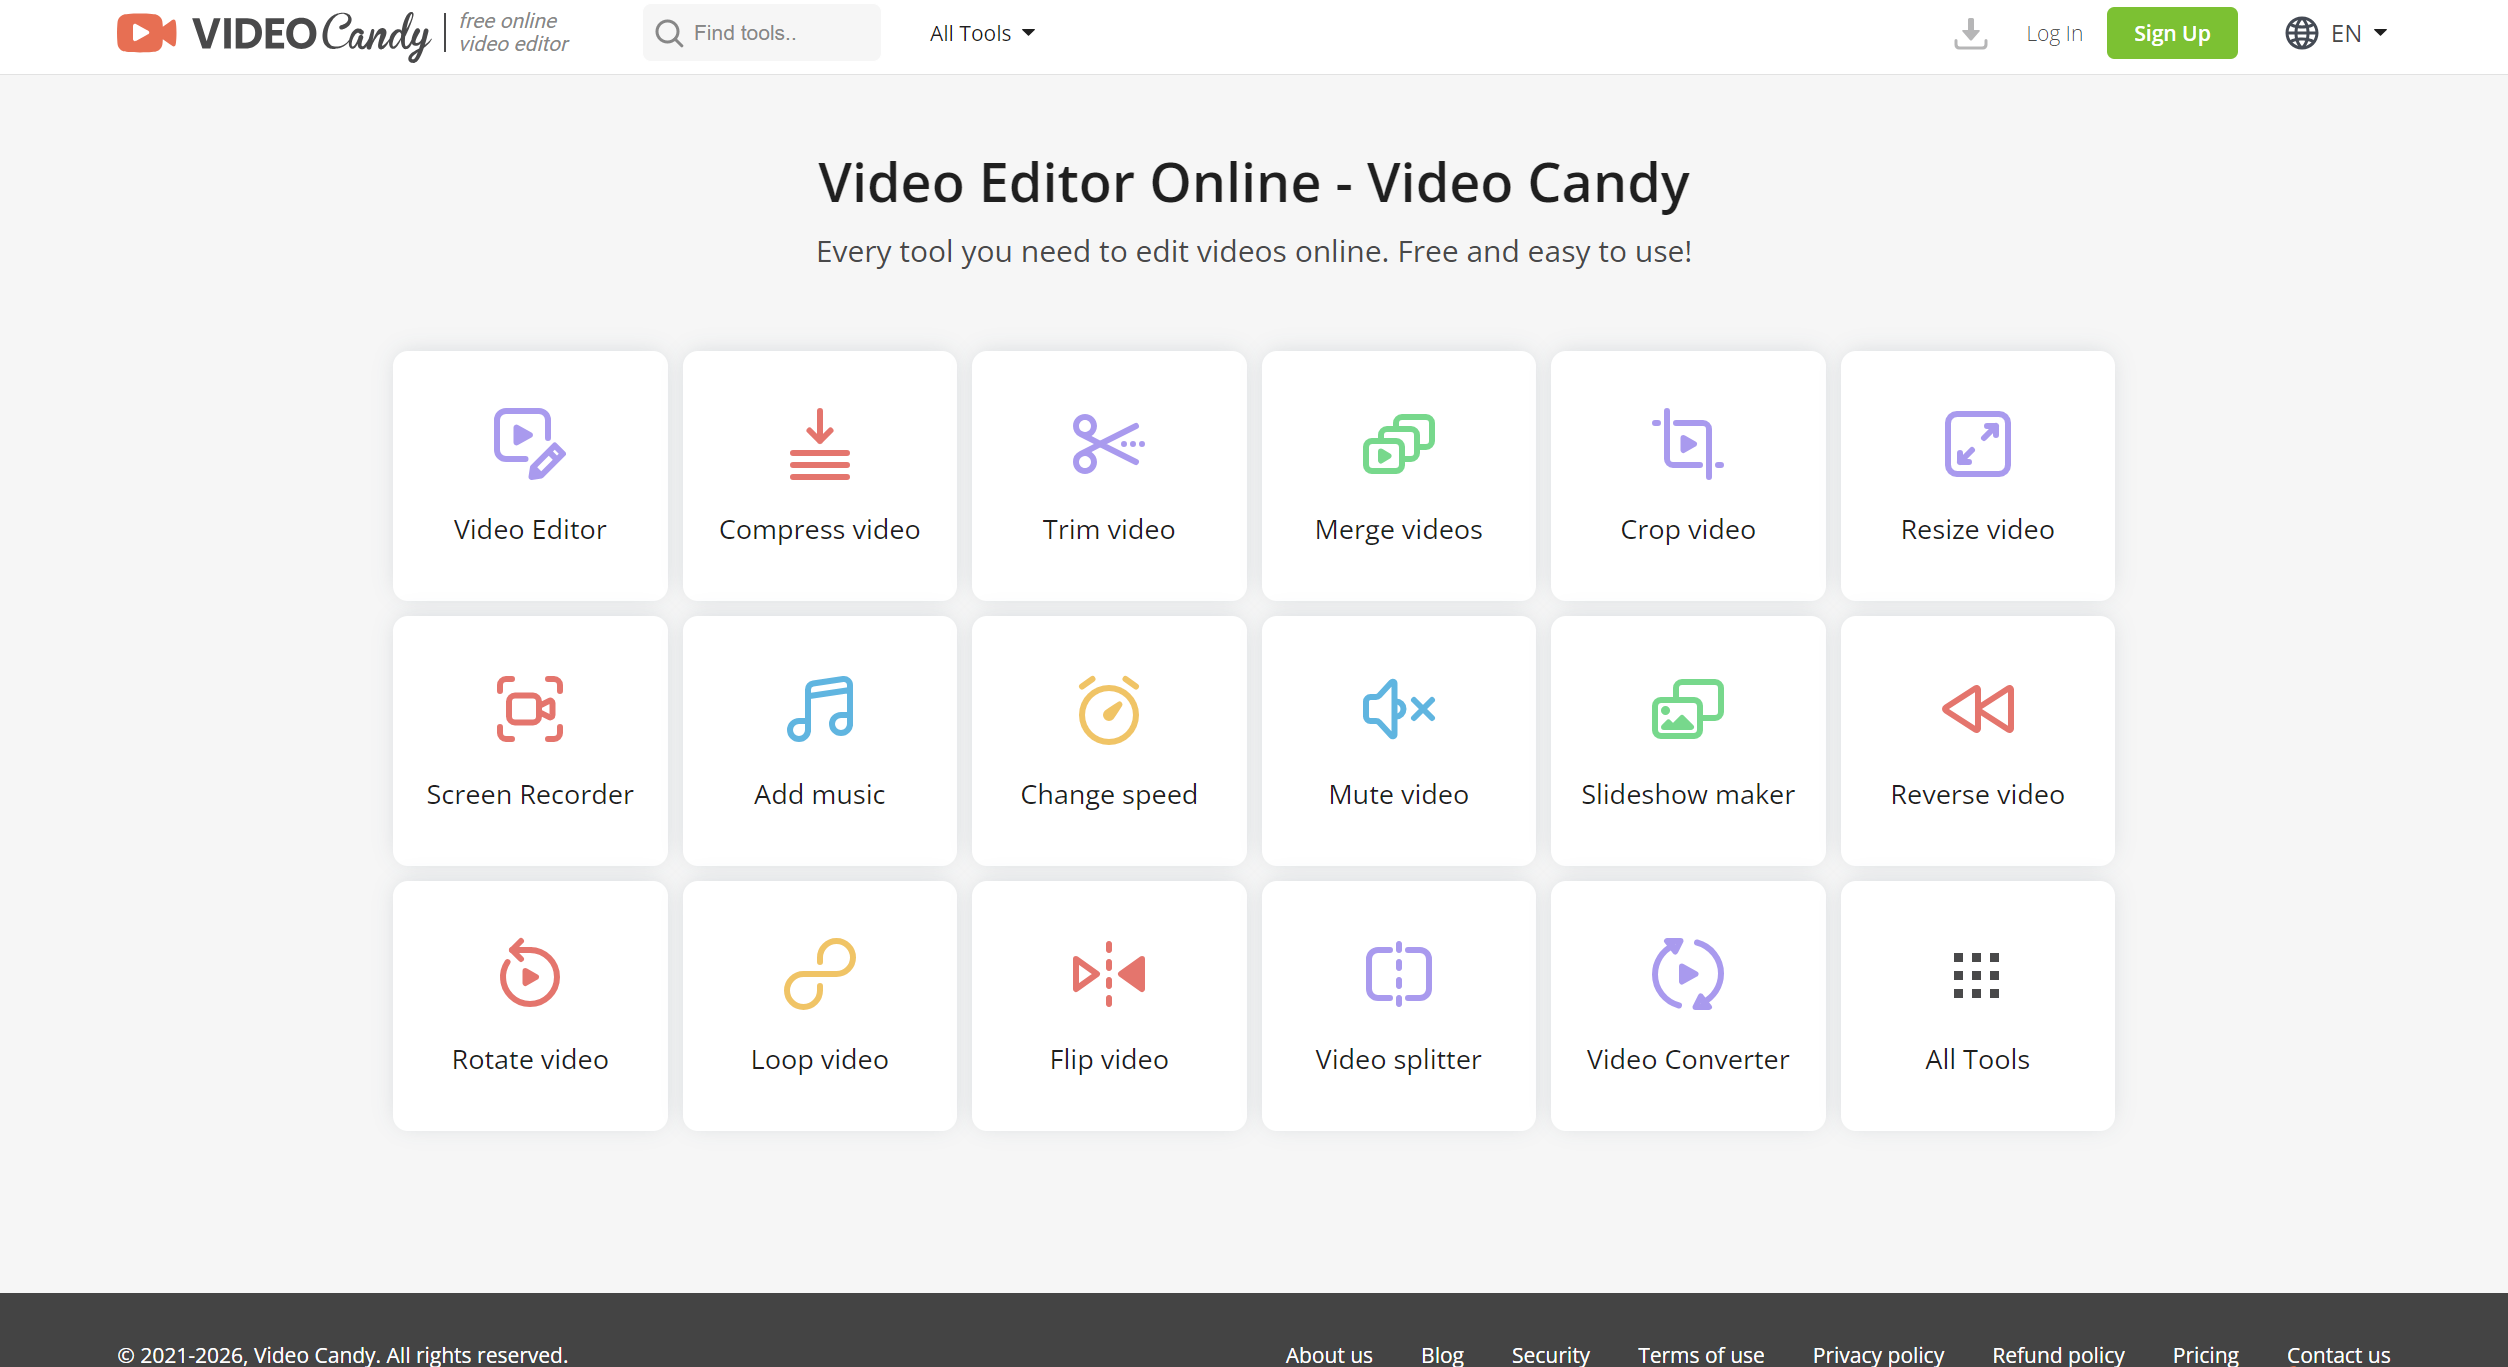2508x1367 pixels.
Task: Click the Video splitter icon
Action: coord(1398,974)
